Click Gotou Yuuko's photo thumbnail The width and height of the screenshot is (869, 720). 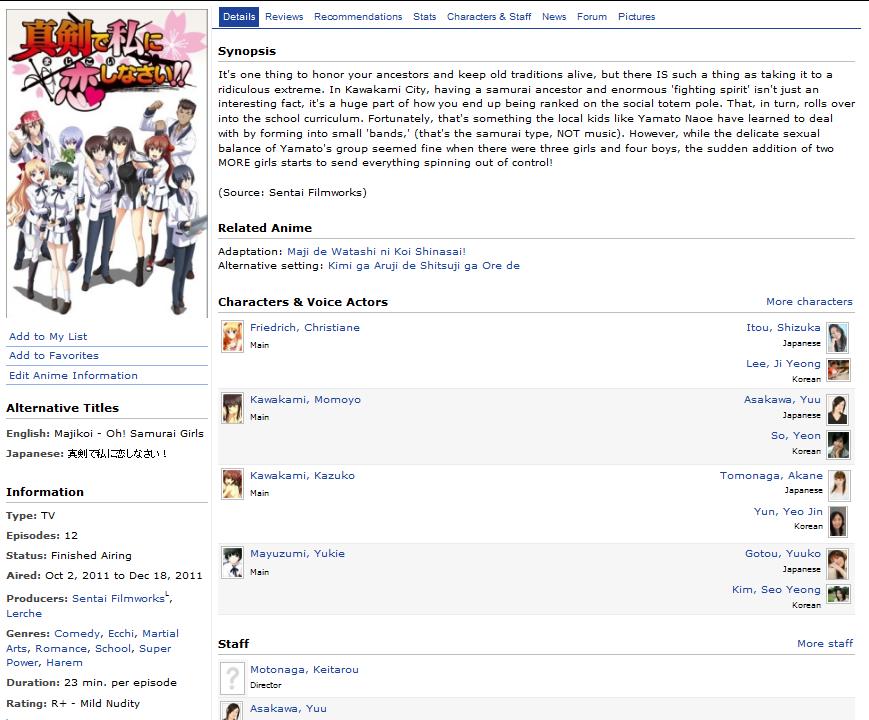pyautogui.click(x=837, y=564)
